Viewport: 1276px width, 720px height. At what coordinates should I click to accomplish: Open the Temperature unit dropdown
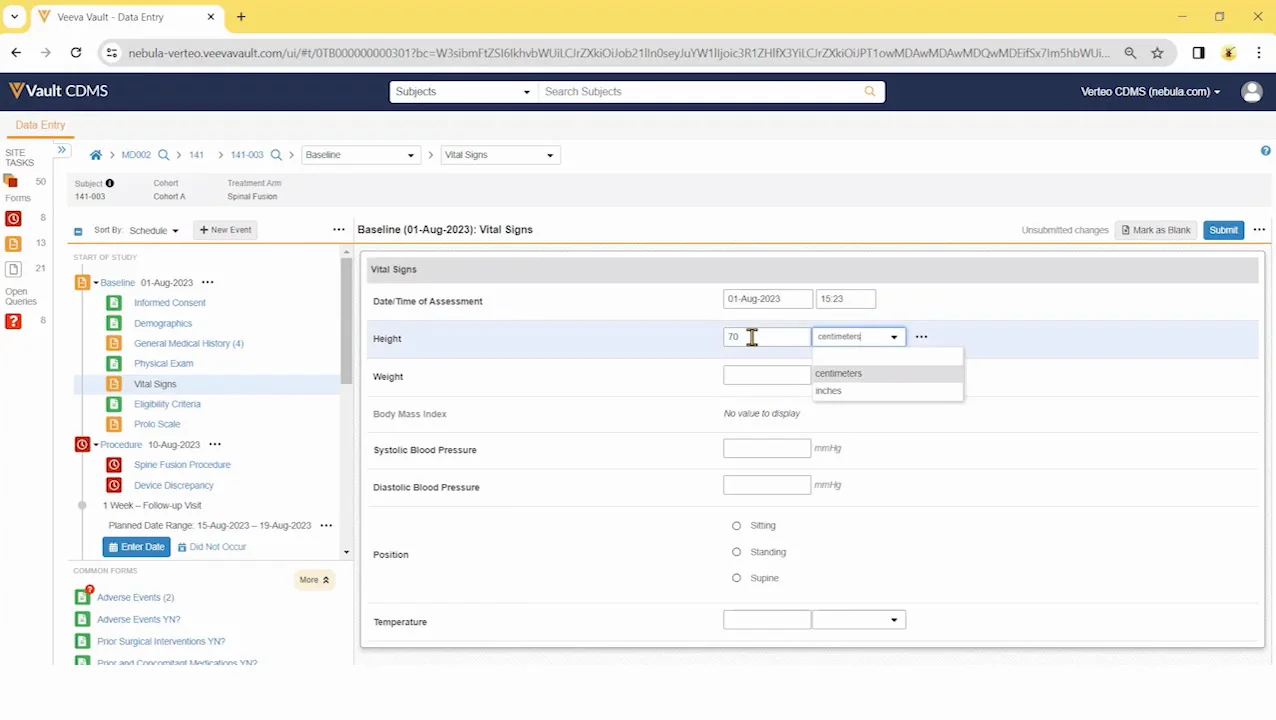(859, 621)
